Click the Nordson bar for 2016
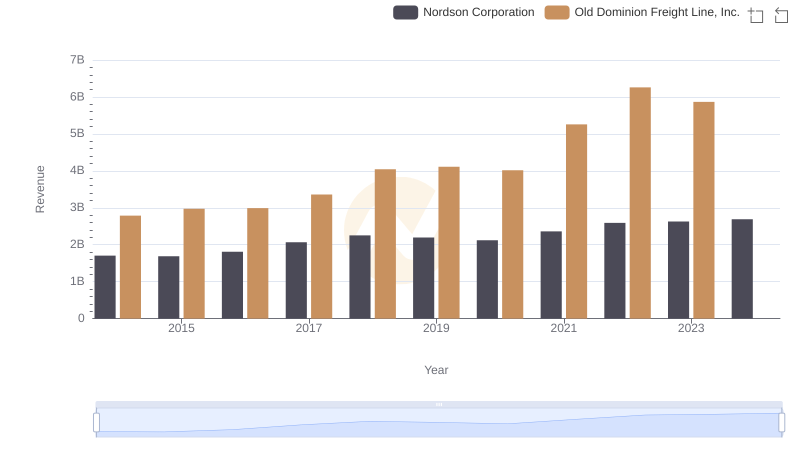This screenshot has height=461, width=800. click(232, 285)
